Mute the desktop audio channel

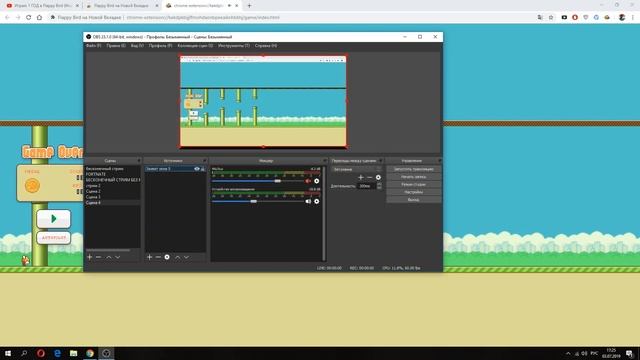308,201
